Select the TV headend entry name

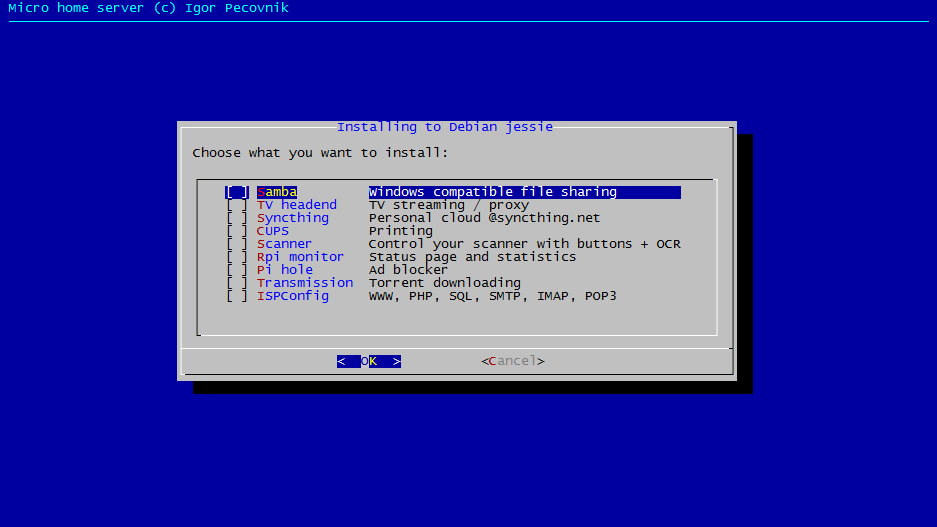coord(297,205)
